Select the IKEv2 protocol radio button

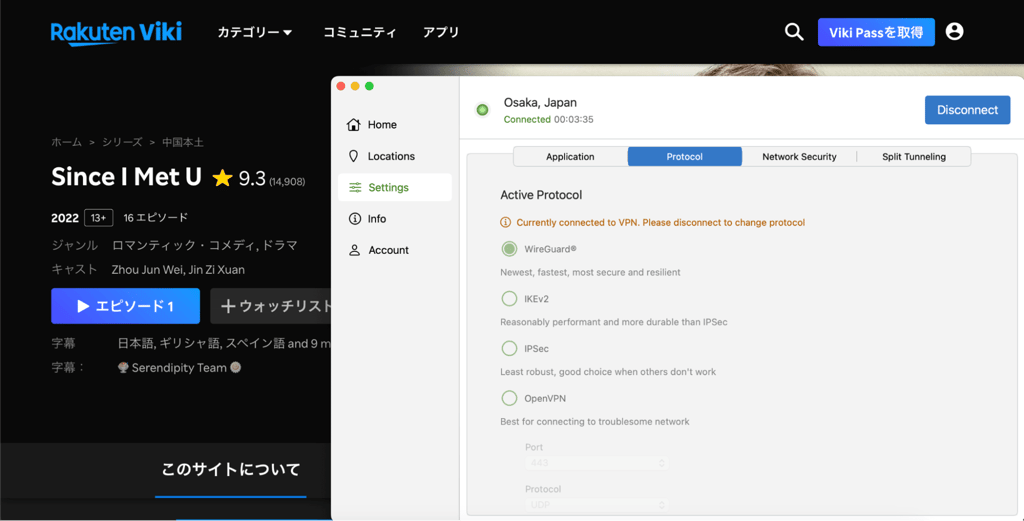509,298
